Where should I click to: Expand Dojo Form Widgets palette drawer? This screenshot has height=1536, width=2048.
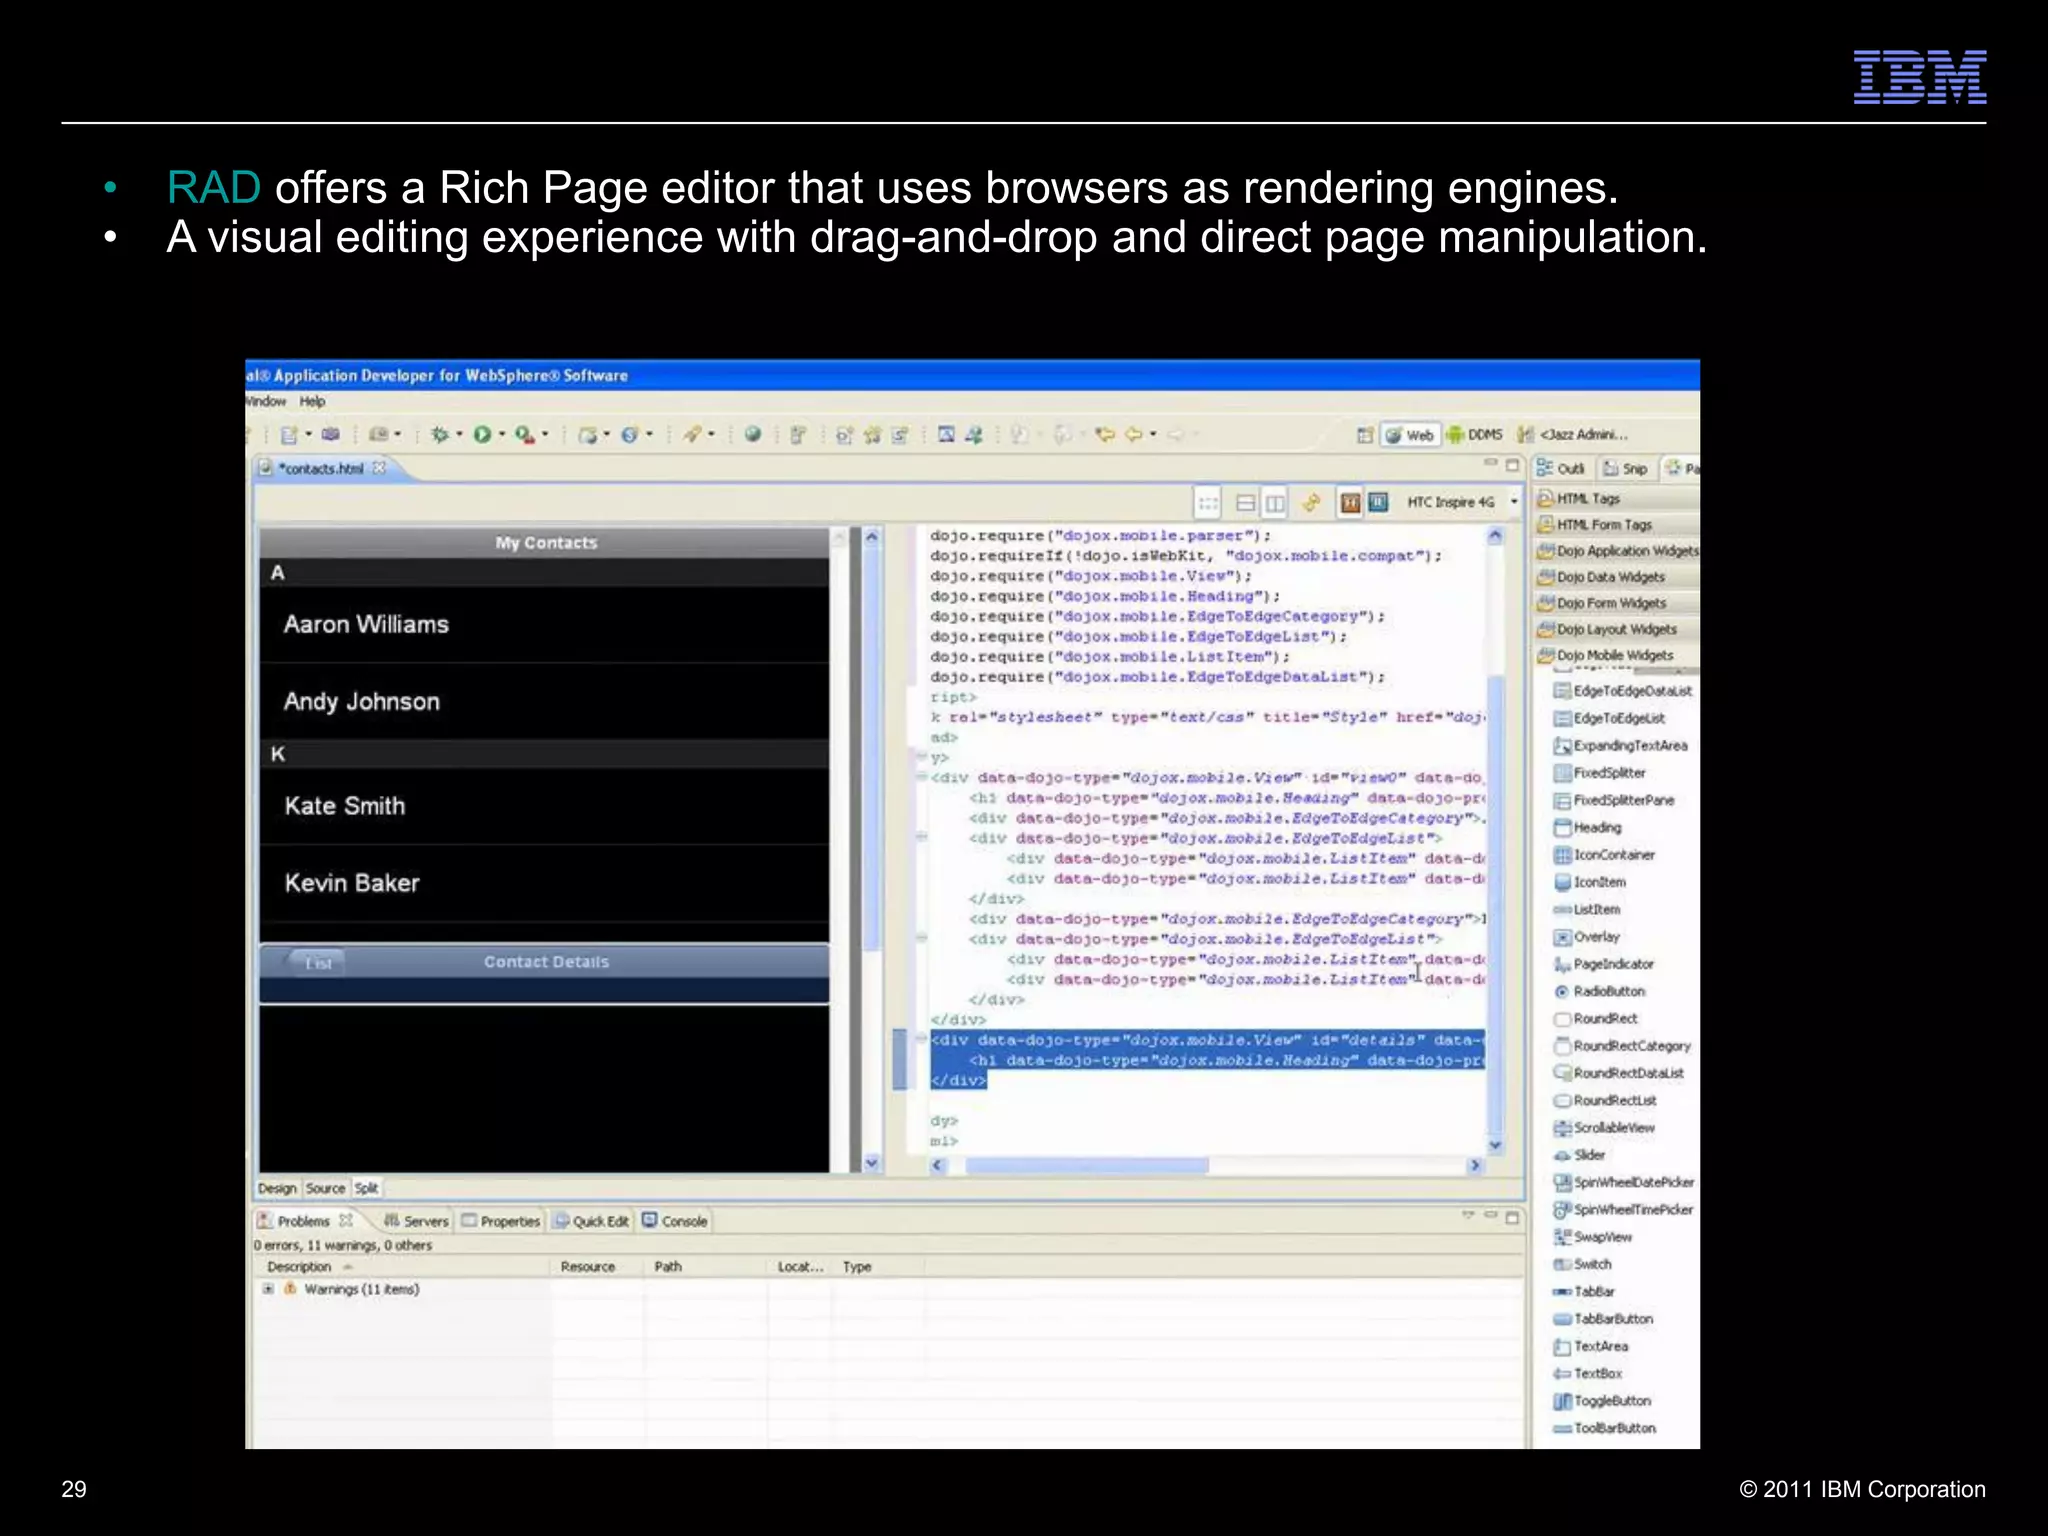pyautogui.click(x=1617, y=603)
